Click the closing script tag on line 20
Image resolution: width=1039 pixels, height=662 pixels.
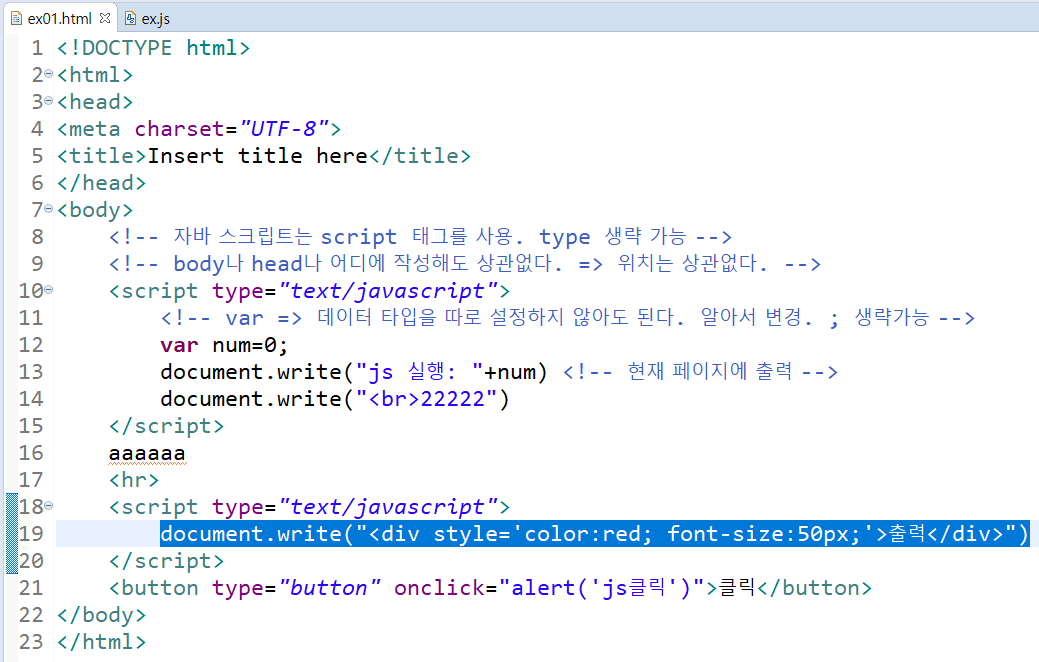click(166, 561)
